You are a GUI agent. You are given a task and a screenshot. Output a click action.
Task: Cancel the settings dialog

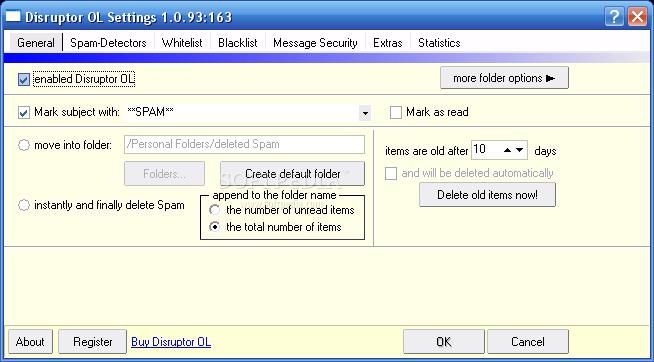pyautogui.click(x=528, y=342)
